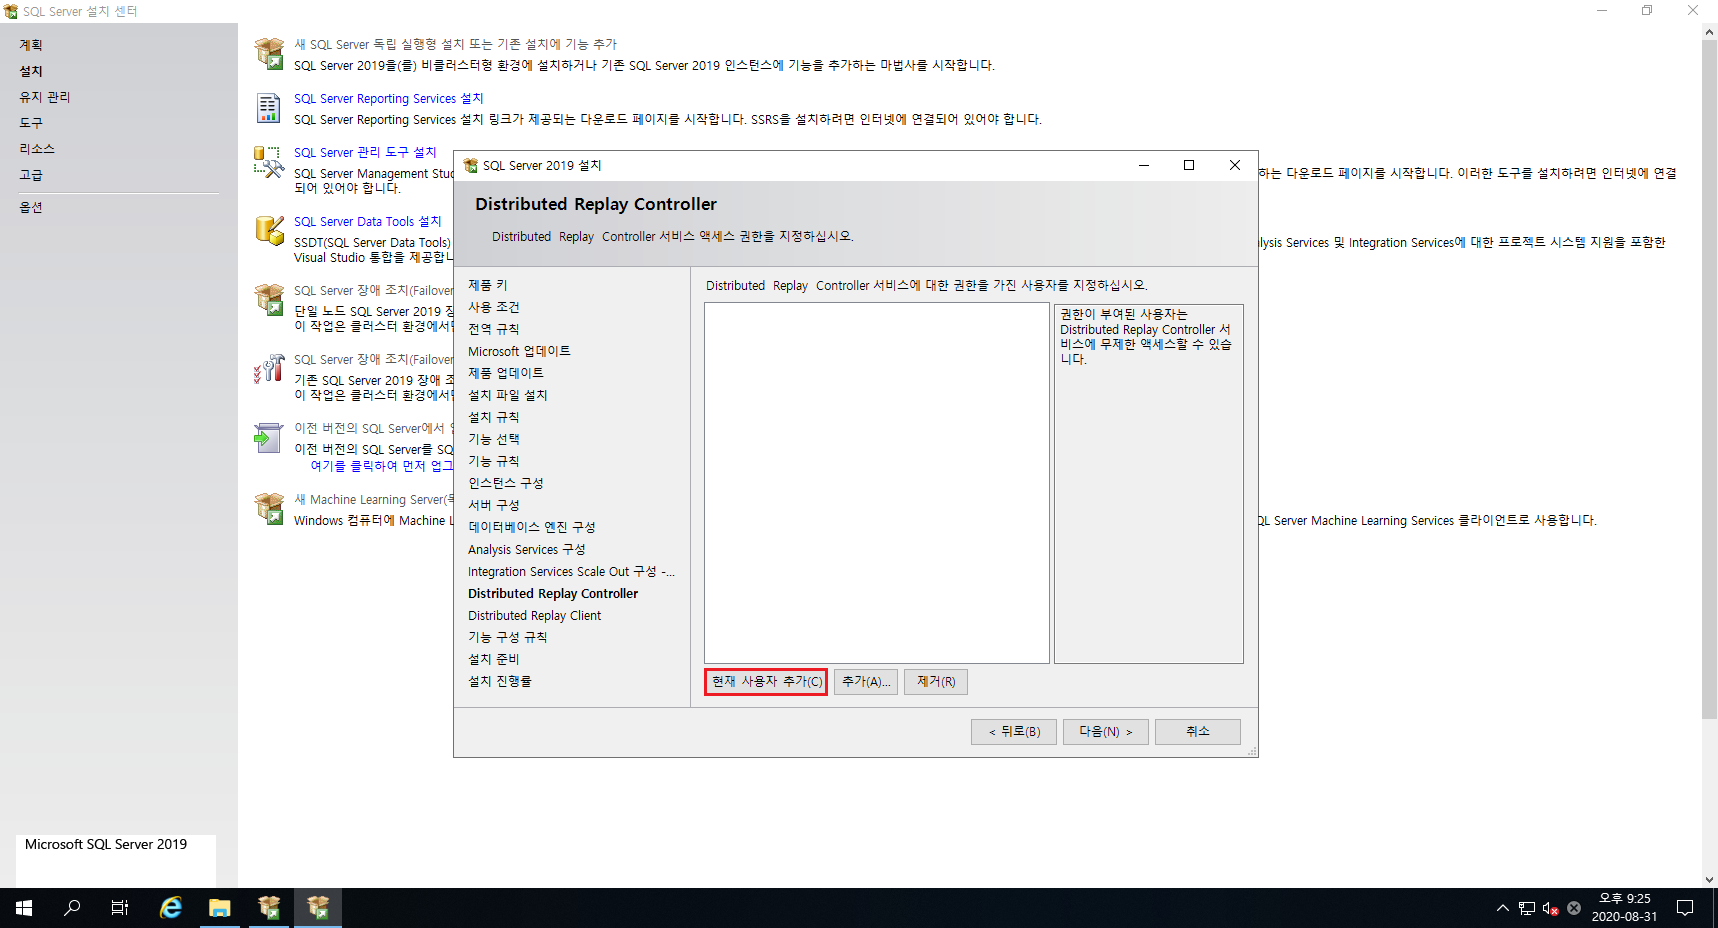Open the taskbar search icon
This screenshot has width=1718, height=928.
(72, 908)
